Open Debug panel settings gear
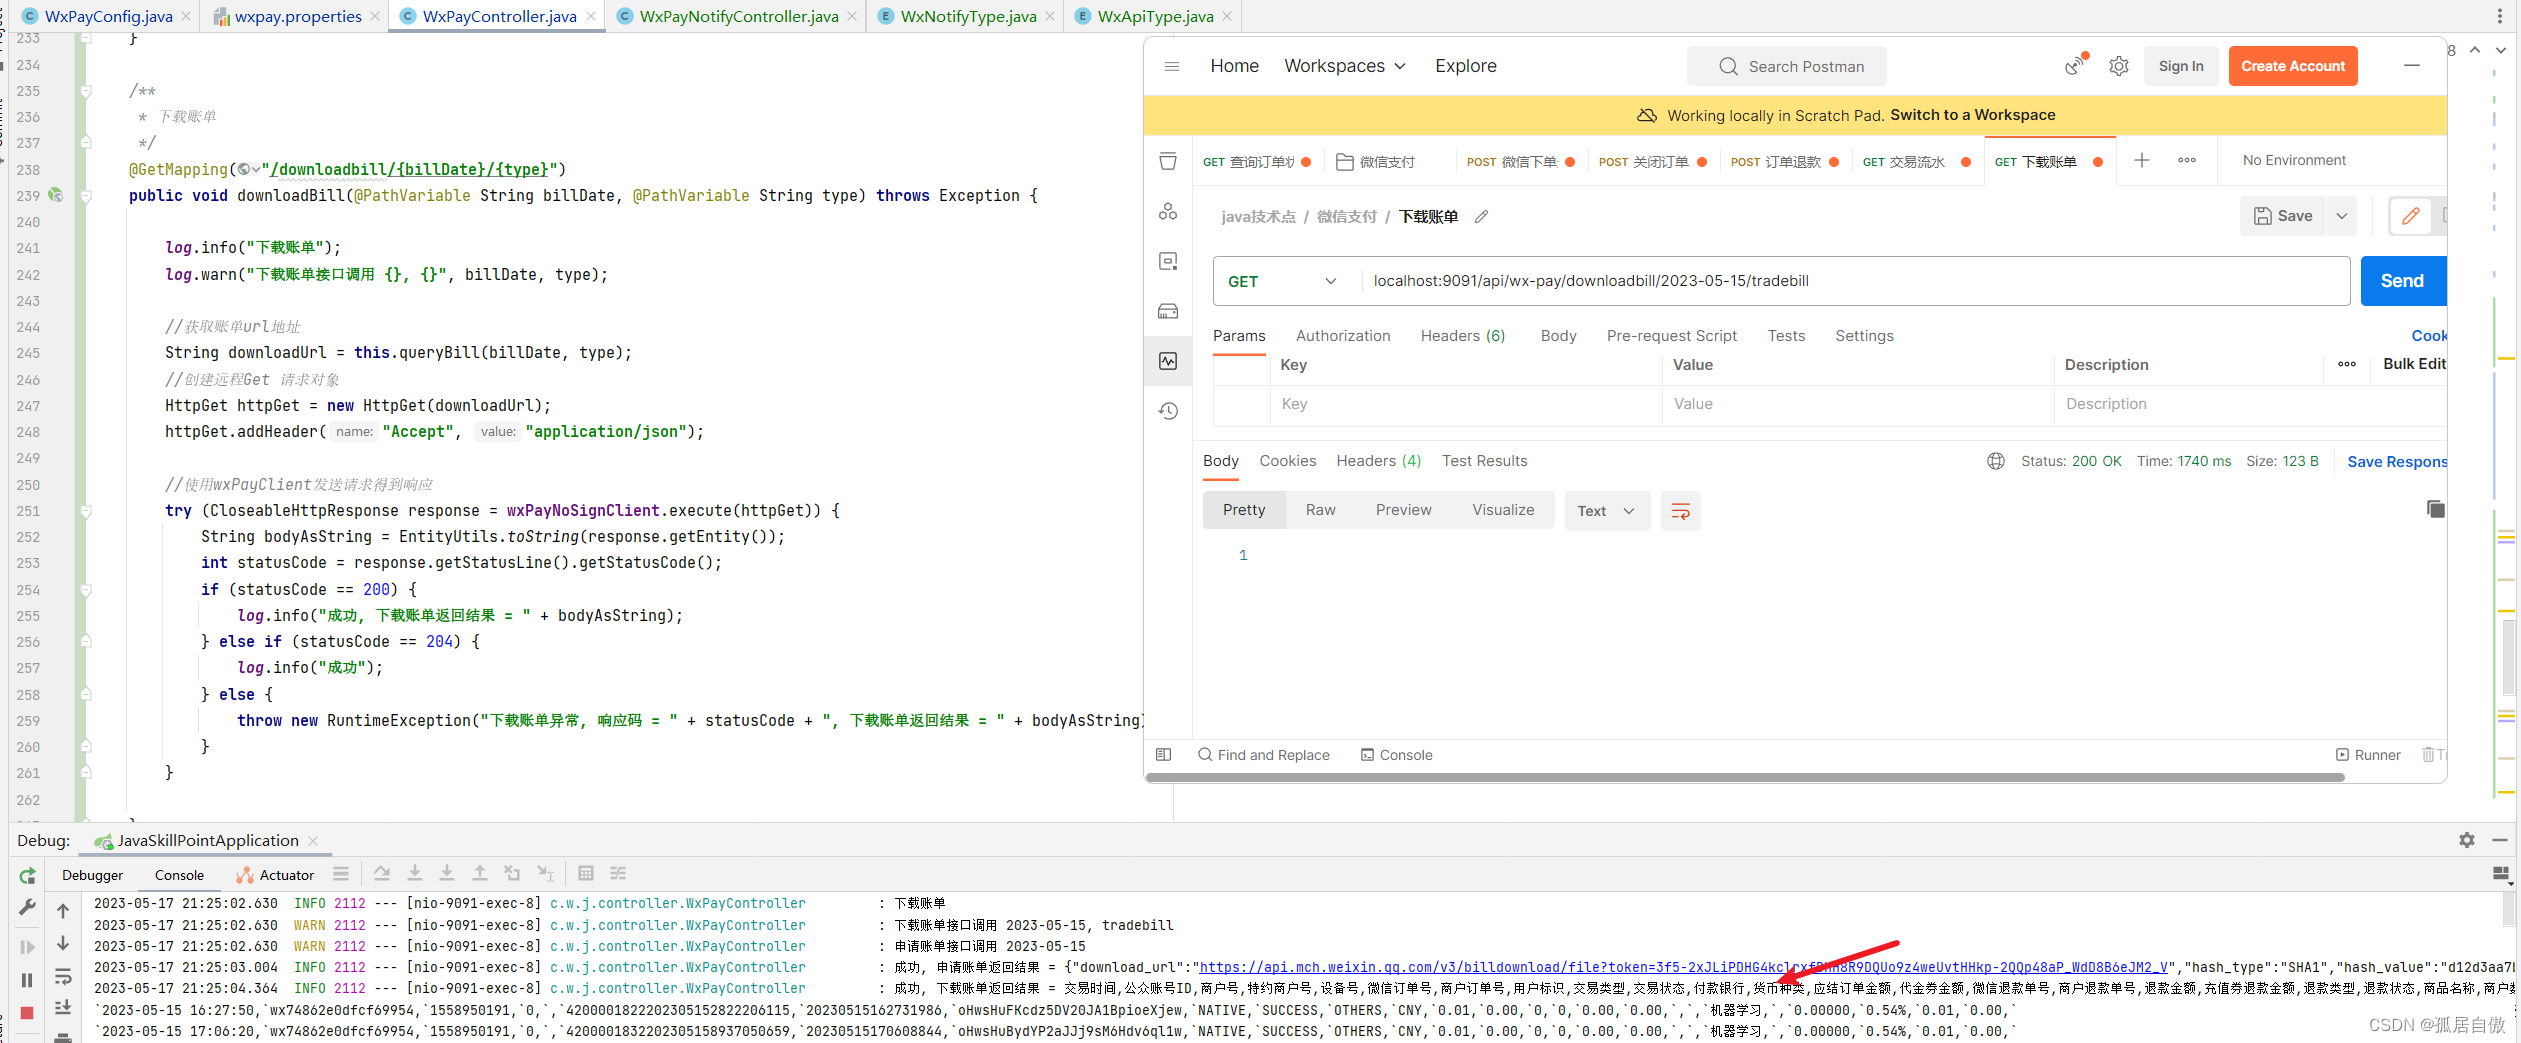 pos(2466,840)
